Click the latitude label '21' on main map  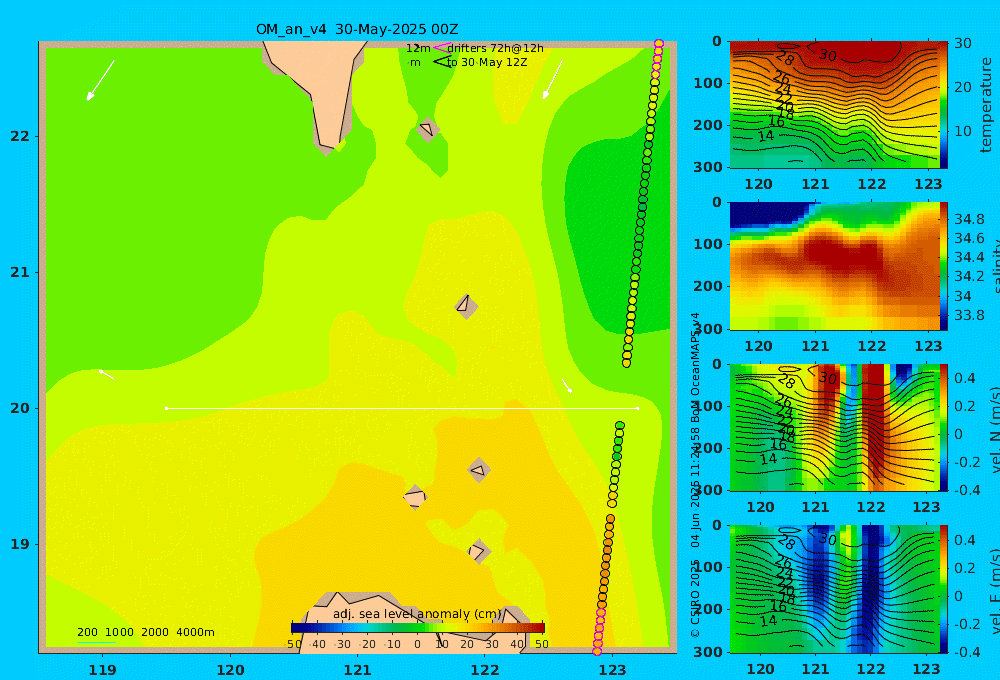tap(20, 272)
